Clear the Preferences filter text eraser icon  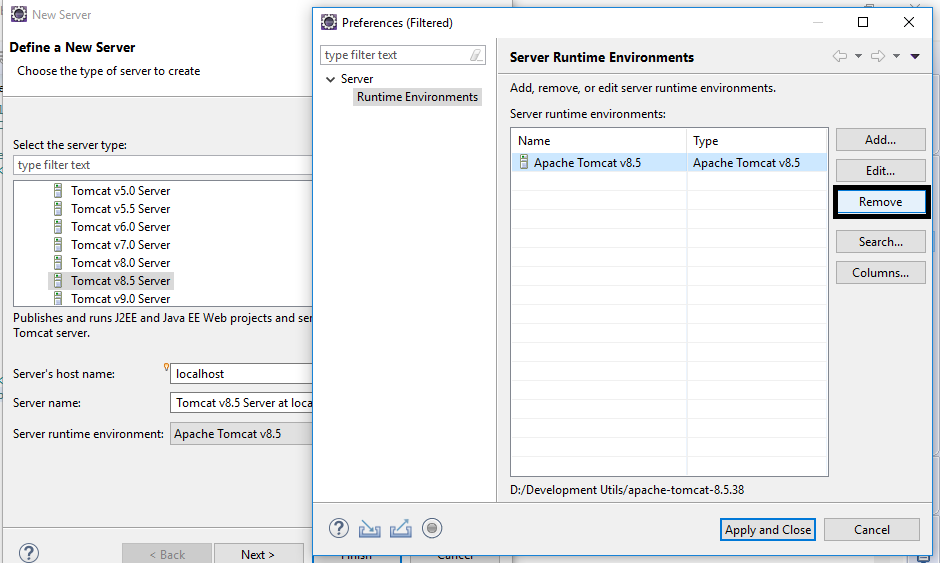[x=476, y=55]
